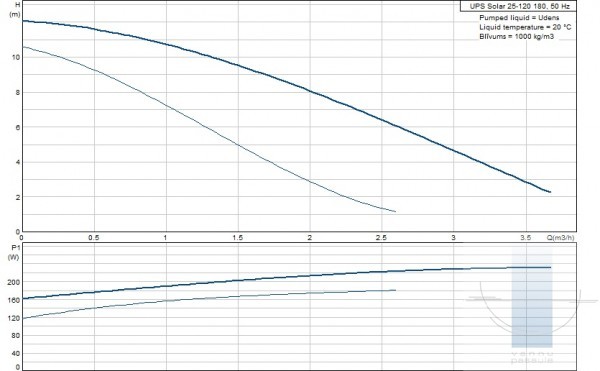Click the H (m) axis label

click(x=16, y=10)
